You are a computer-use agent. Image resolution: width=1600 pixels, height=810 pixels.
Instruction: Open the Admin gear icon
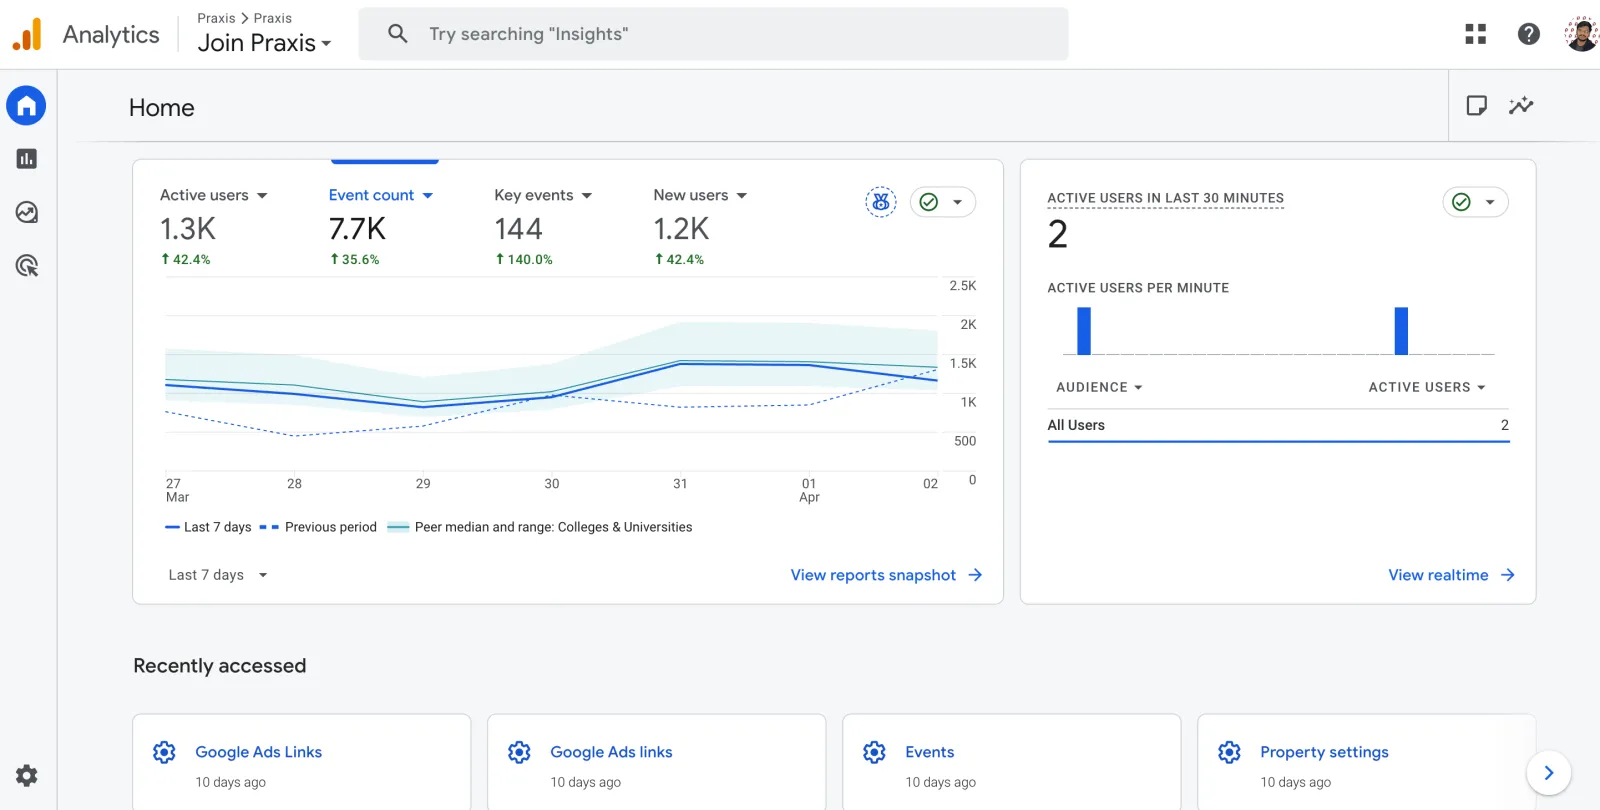click(27, 776)
